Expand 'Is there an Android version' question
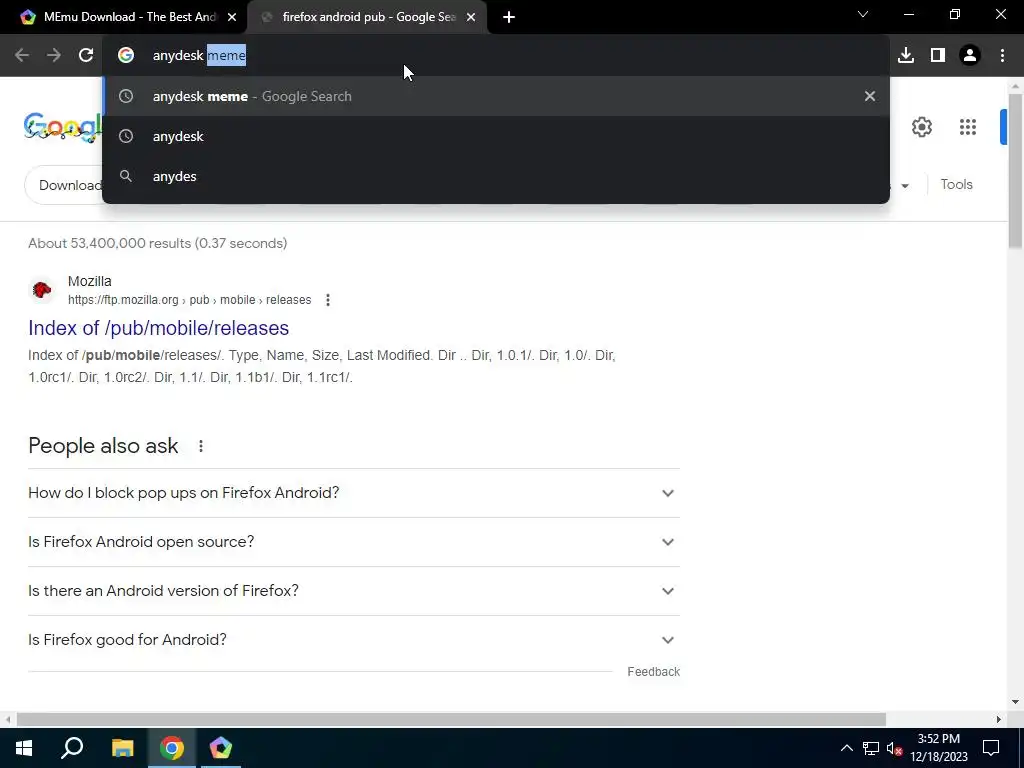The height and width of the screenshot is (768, 1024). [x=354, y=591]
